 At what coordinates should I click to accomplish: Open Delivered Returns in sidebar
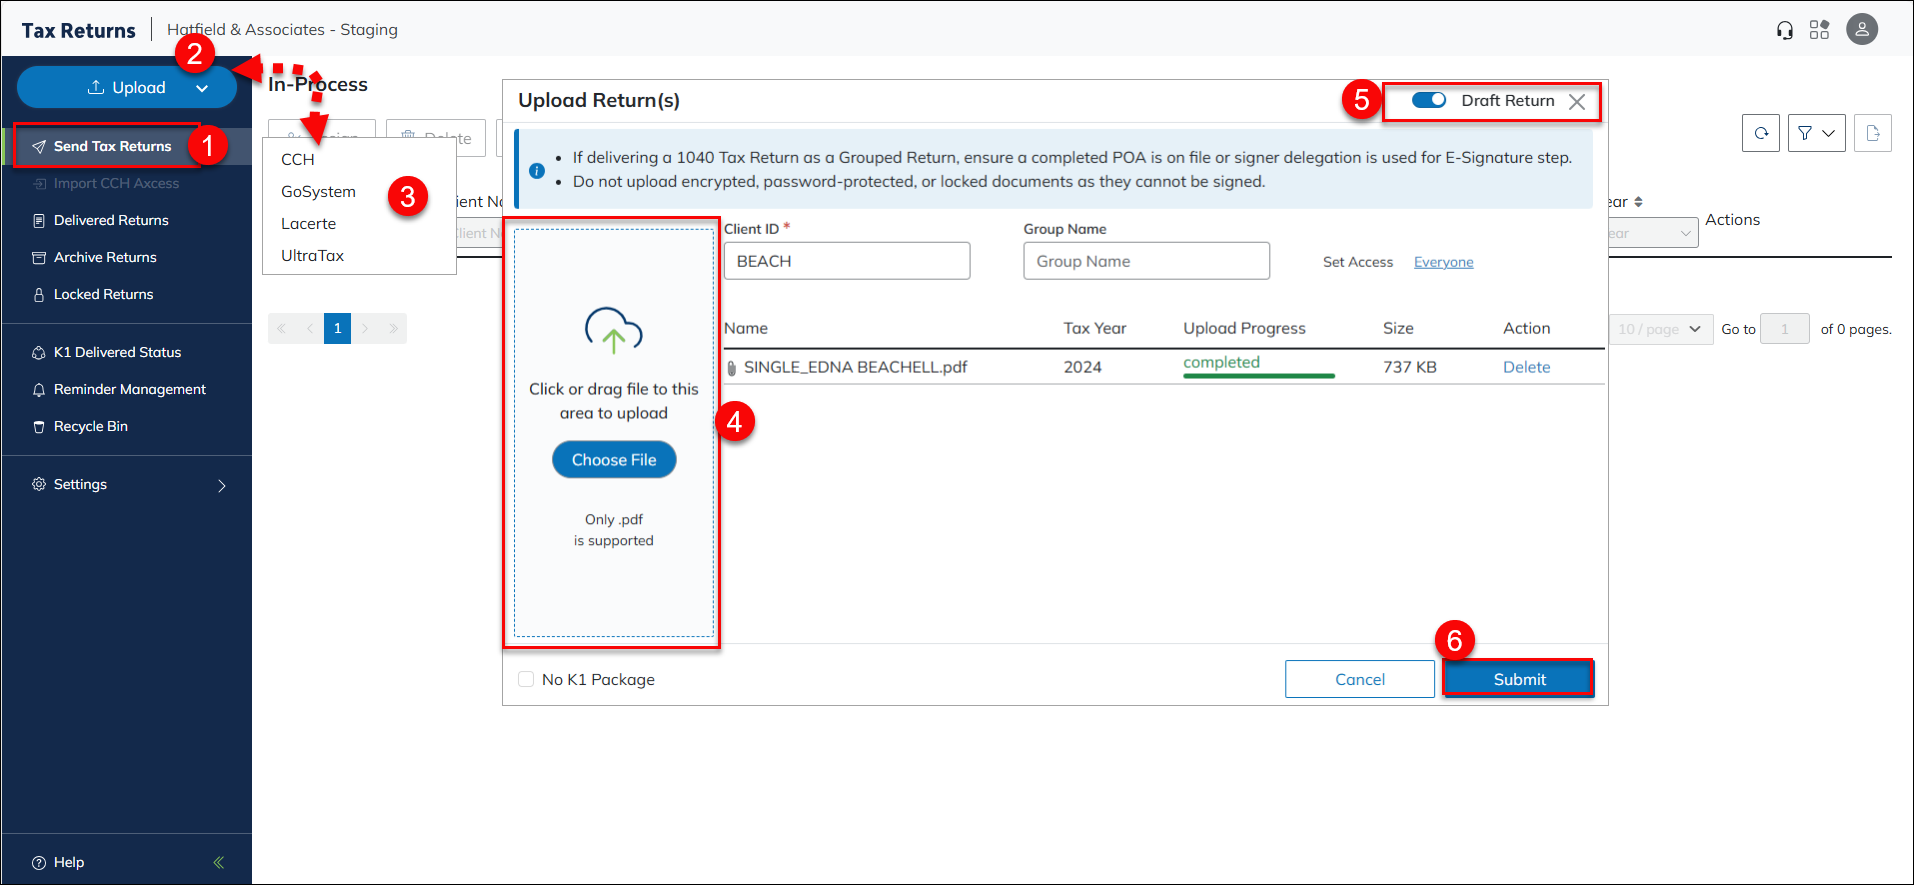pos(111,220)
